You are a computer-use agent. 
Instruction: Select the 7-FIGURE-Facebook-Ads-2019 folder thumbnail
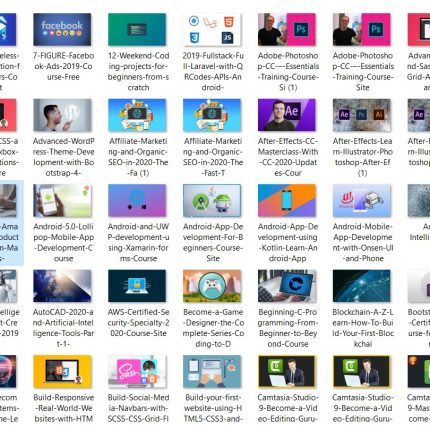[x=62, y=29]
